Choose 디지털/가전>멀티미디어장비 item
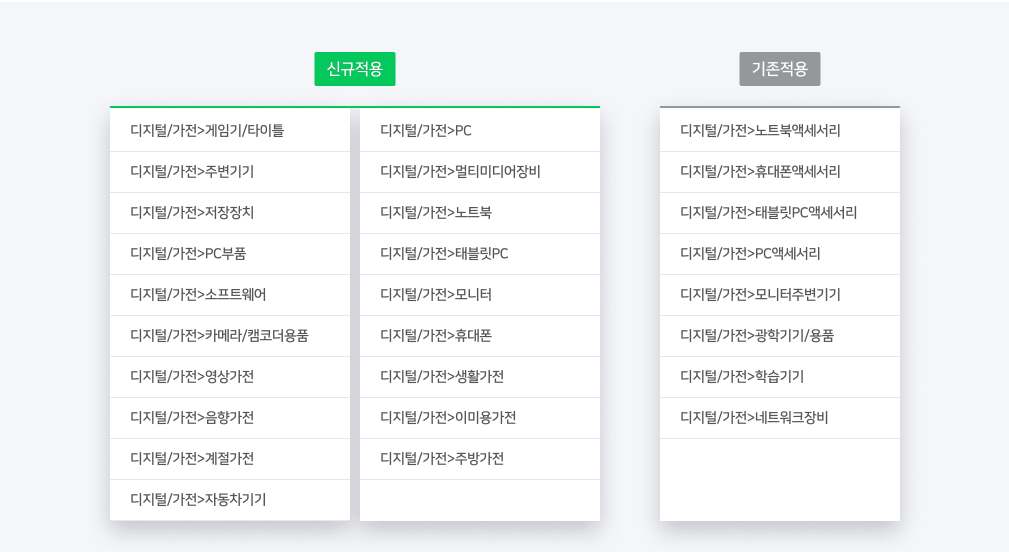 coord(460,172)
